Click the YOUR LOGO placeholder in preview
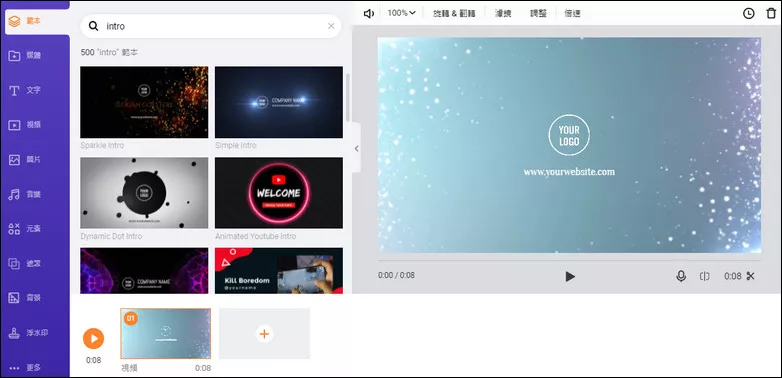 click(x=569, y=135)
